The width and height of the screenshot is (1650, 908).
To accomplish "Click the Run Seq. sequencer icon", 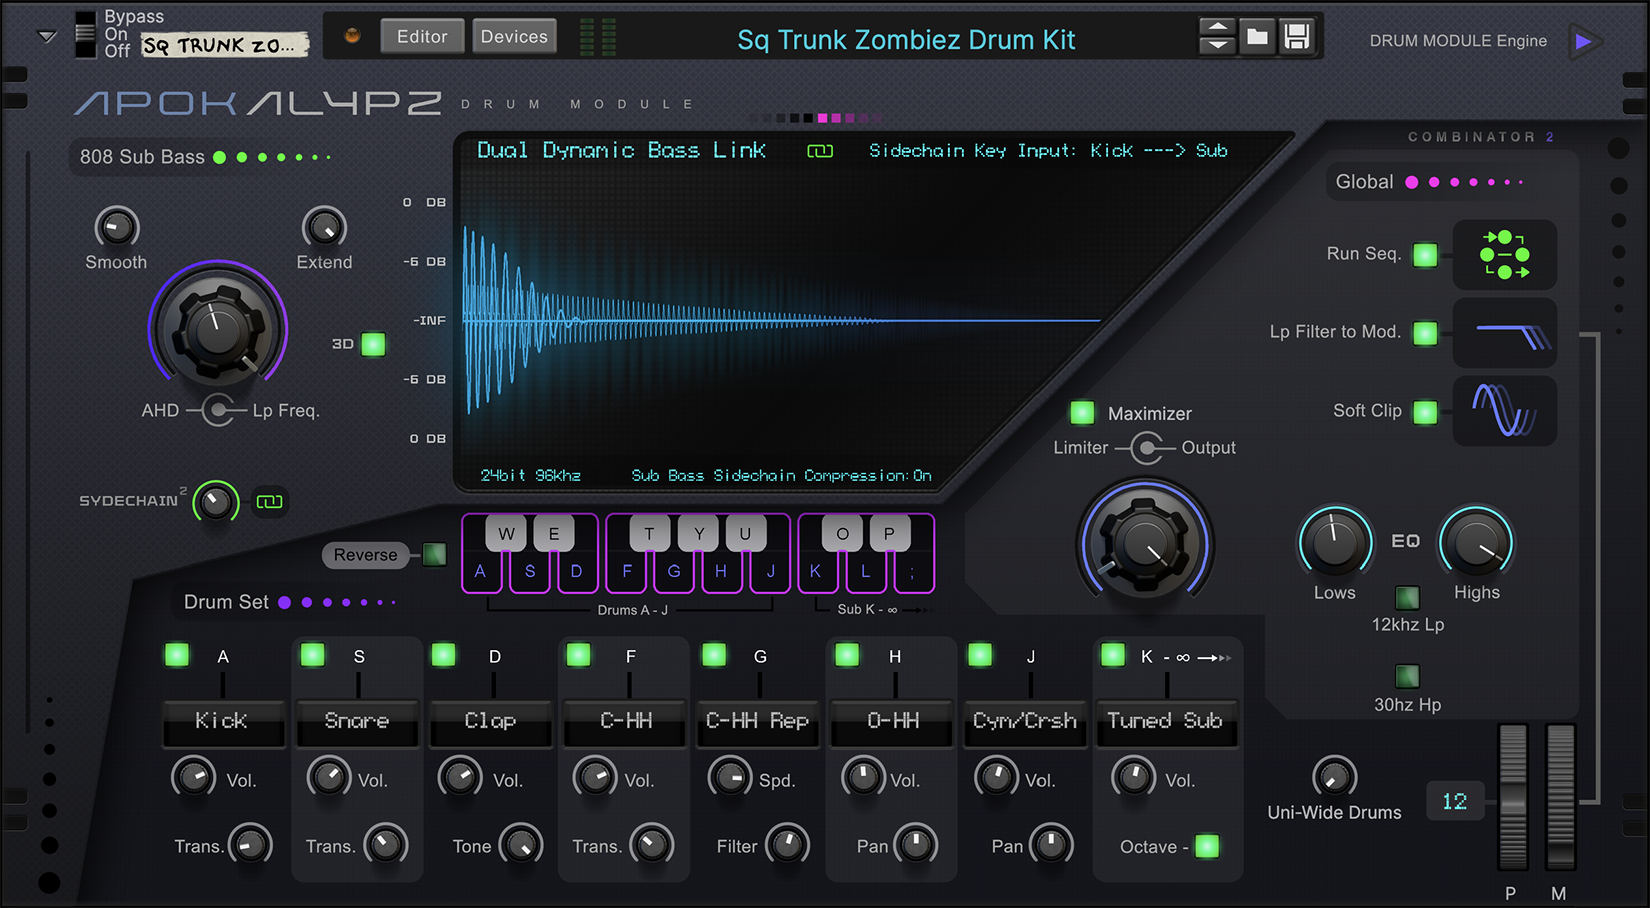I will click(1504, 255).
